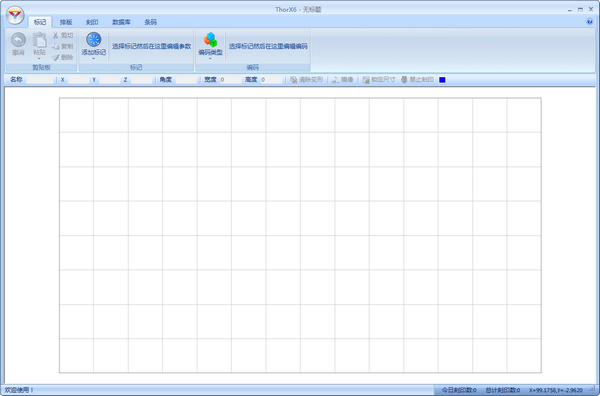Screen dimensions: 600x396
Task: Open the 刻印 ribbon tab
Action: point(92,22)
